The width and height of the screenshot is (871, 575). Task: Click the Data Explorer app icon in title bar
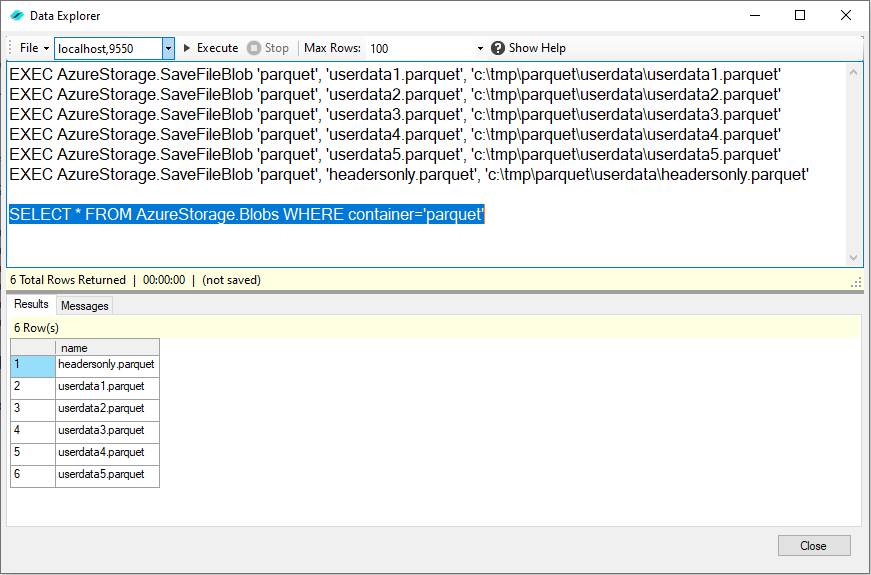tap(17, 16)
